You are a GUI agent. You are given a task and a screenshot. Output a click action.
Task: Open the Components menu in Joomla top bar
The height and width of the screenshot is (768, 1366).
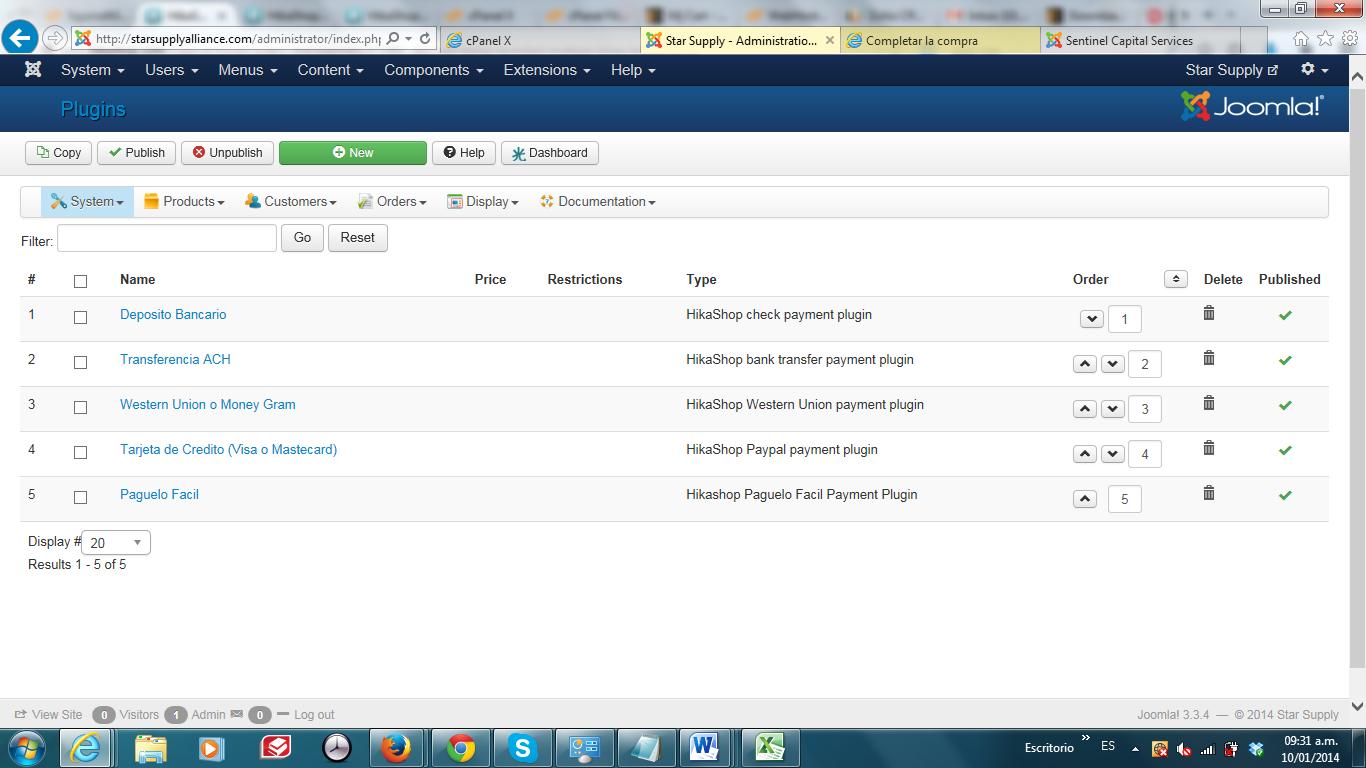(434, 70)
